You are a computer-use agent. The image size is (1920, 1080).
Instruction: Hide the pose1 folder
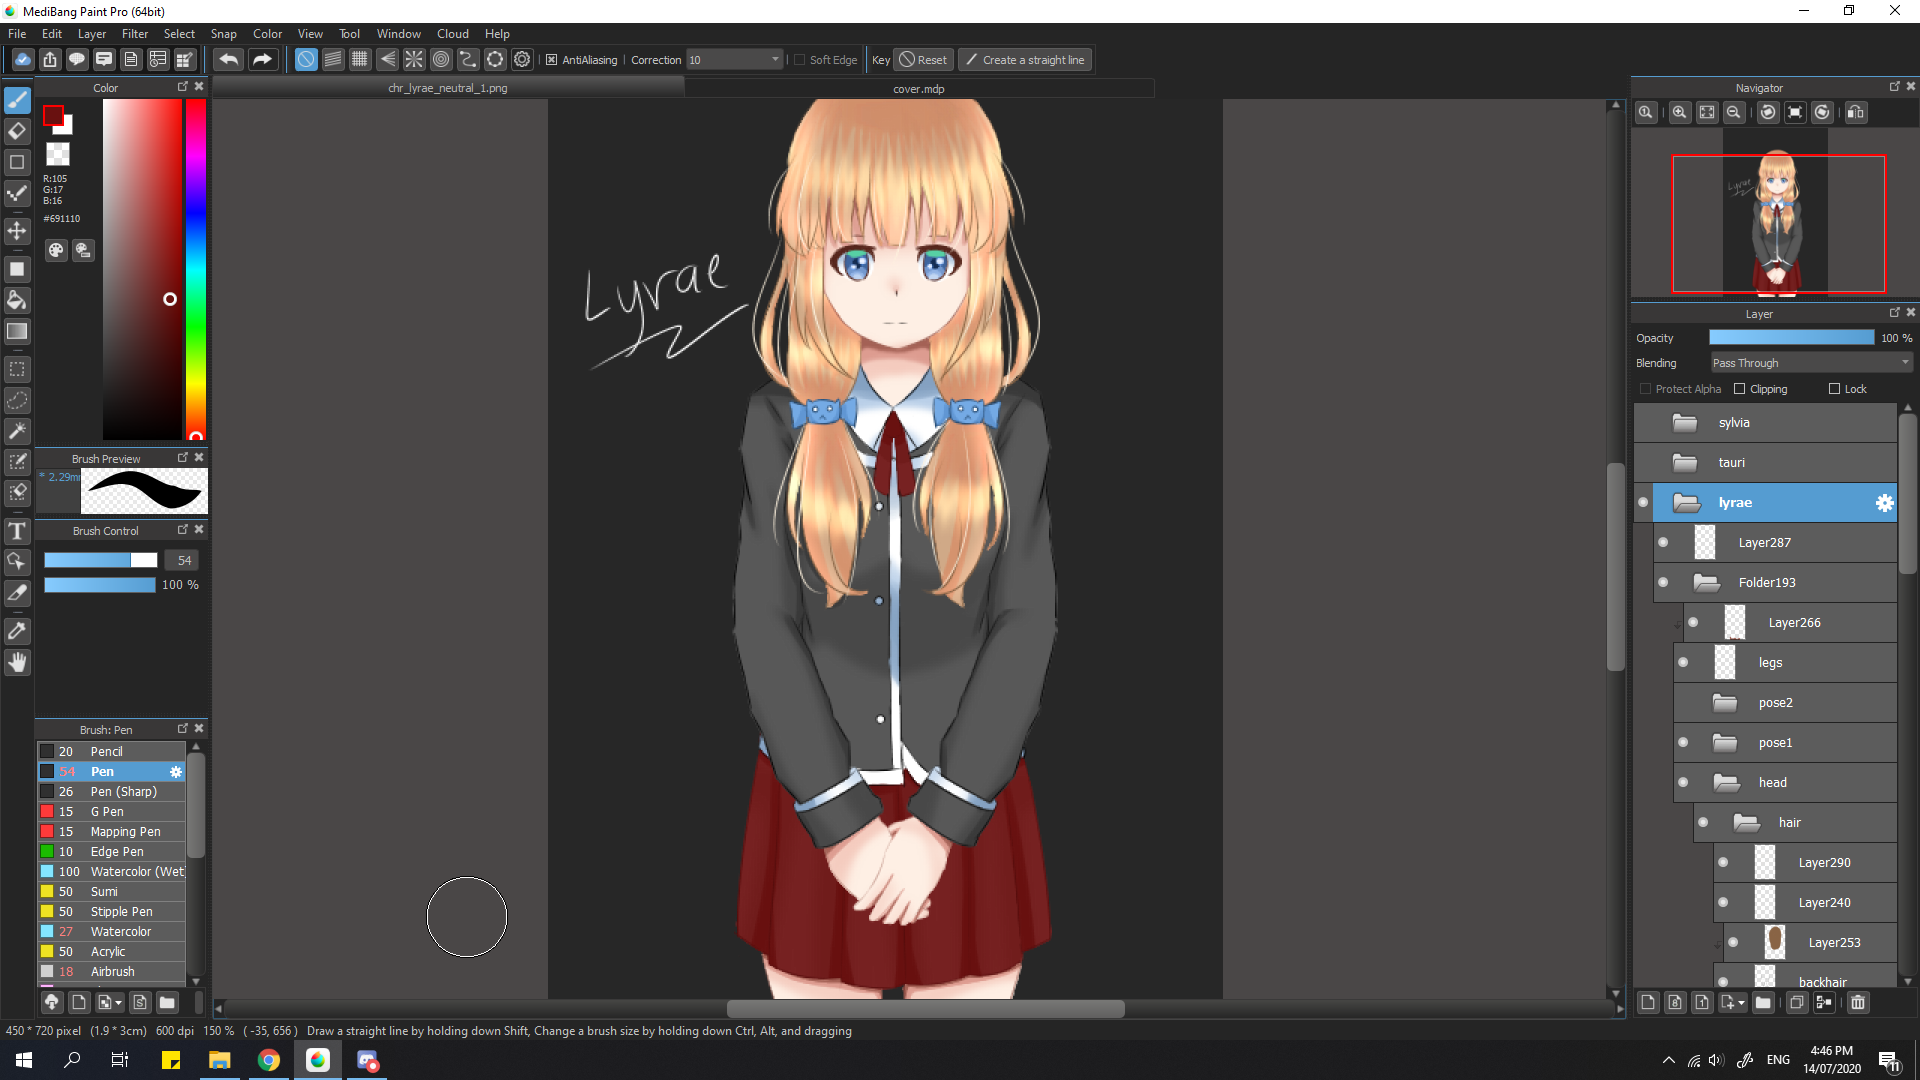pos(1683,743)
